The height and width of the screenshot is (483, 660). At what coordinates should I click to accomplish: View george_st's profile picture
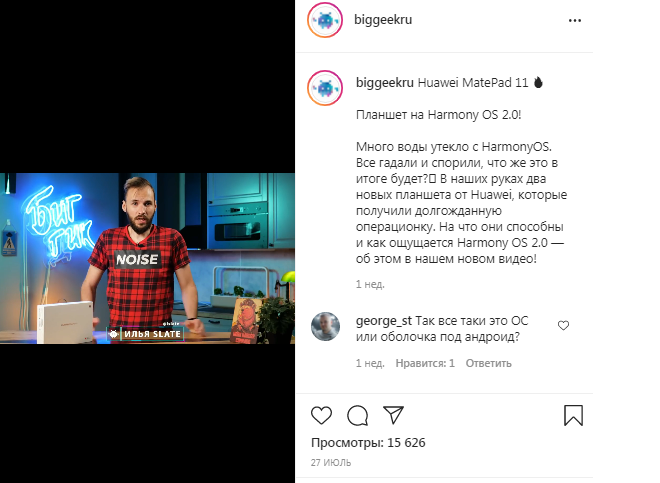pos(325,326)
